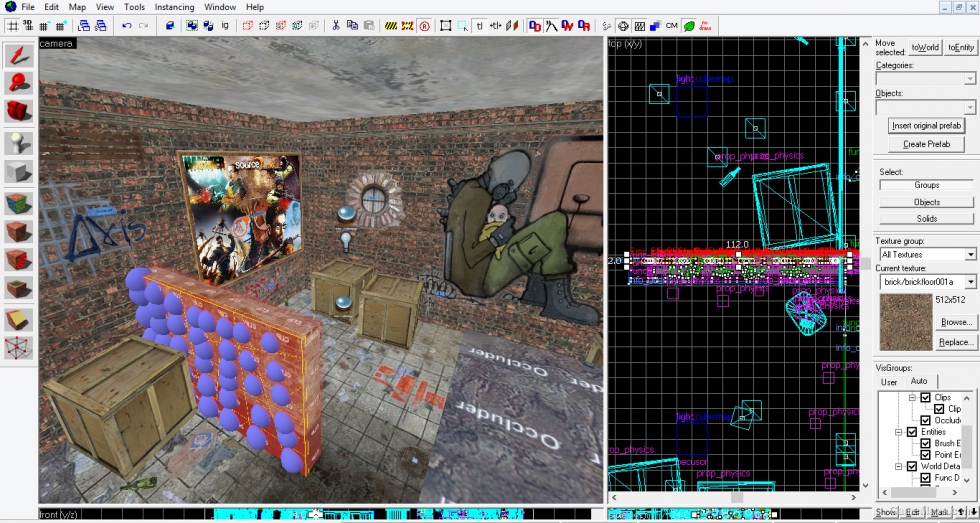This screenshot has width=980, height=523.
Task: Click the Apply Current Texture tool
Action: click(19, 231)
